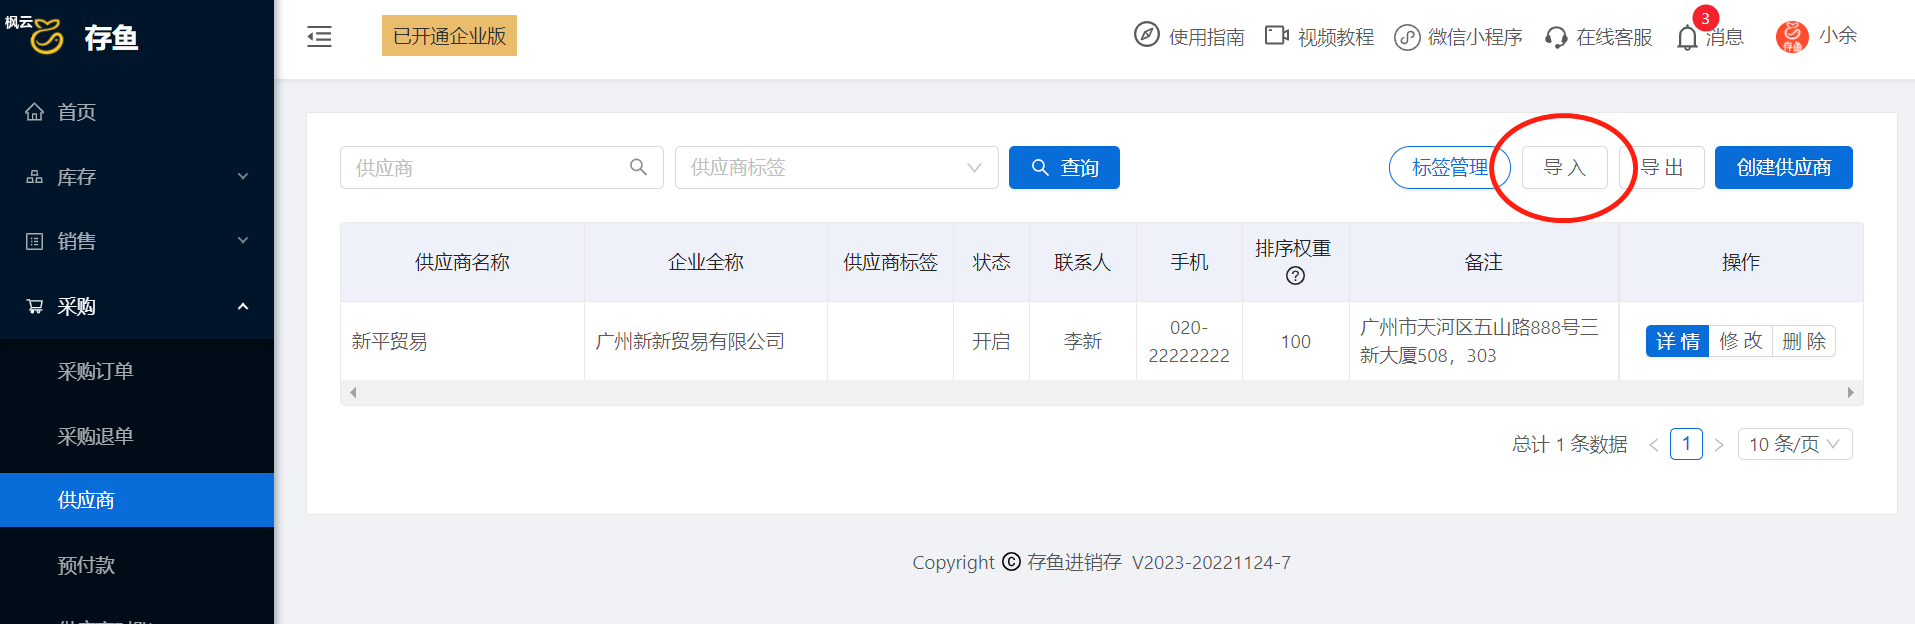
Task: Click the 排序权重 help question-mark icon
Action: coord(1295,276)
